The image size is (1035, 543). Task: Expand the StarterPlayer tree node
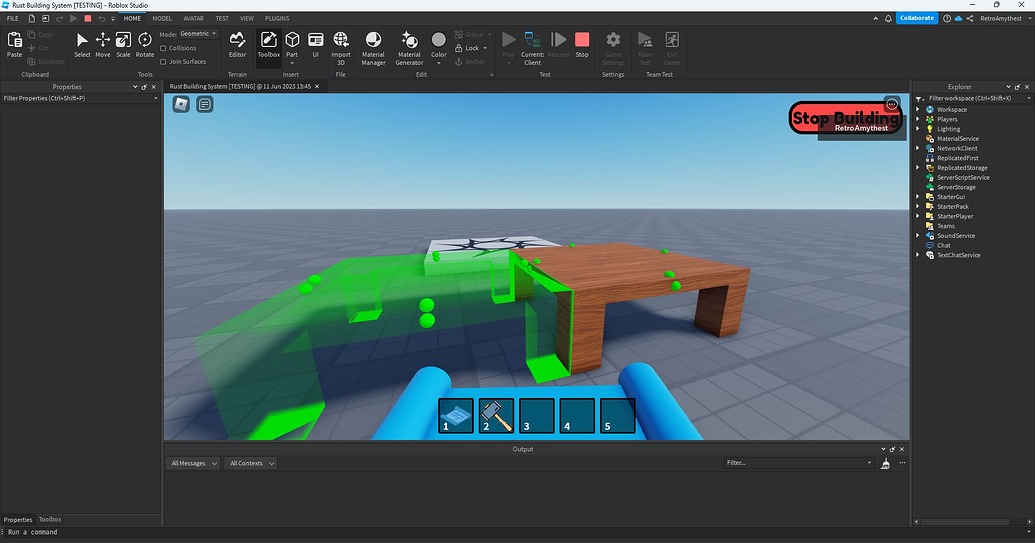pyautogui.click(x=918, y=216)
